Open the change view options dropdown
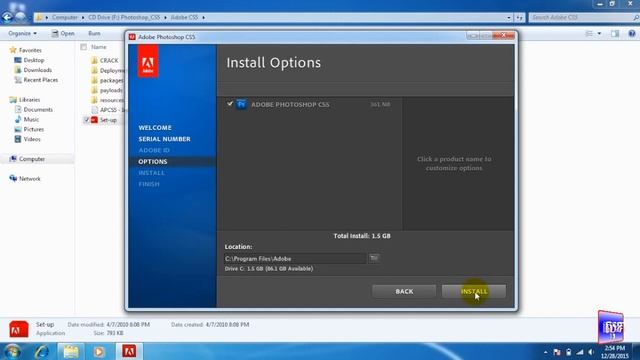Image resolution: width=640 pixels, height=360 pixels. point(599,33)
